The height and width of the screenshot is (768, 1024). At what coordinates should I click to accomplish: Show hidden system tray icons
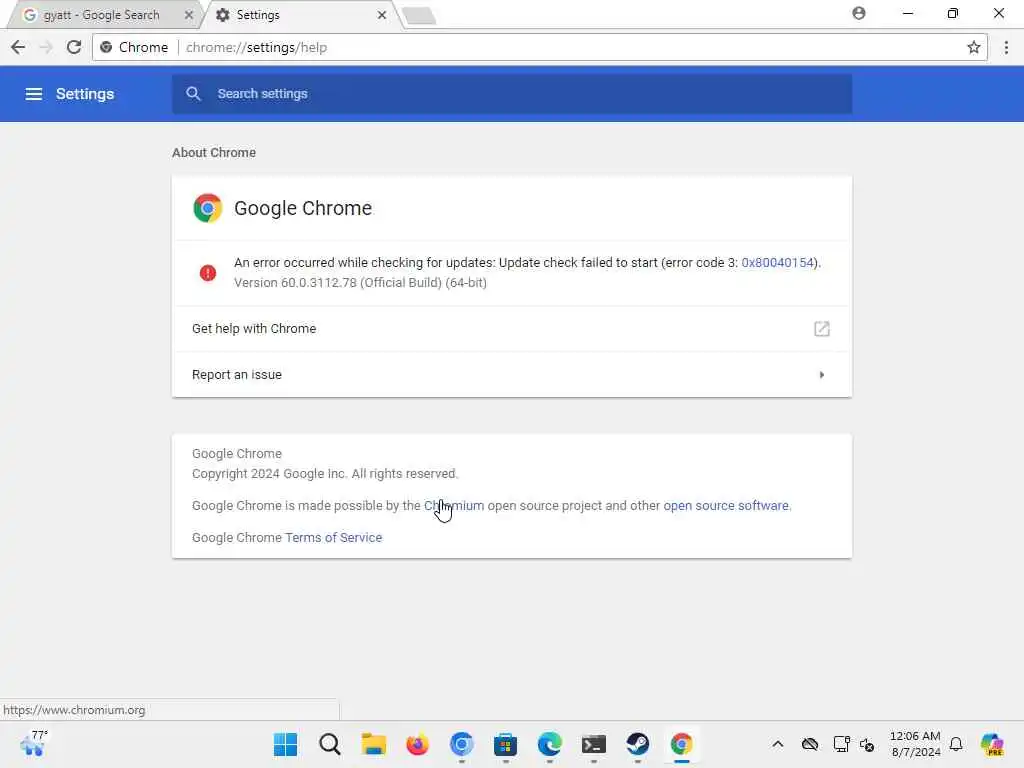tap(777, 744)
